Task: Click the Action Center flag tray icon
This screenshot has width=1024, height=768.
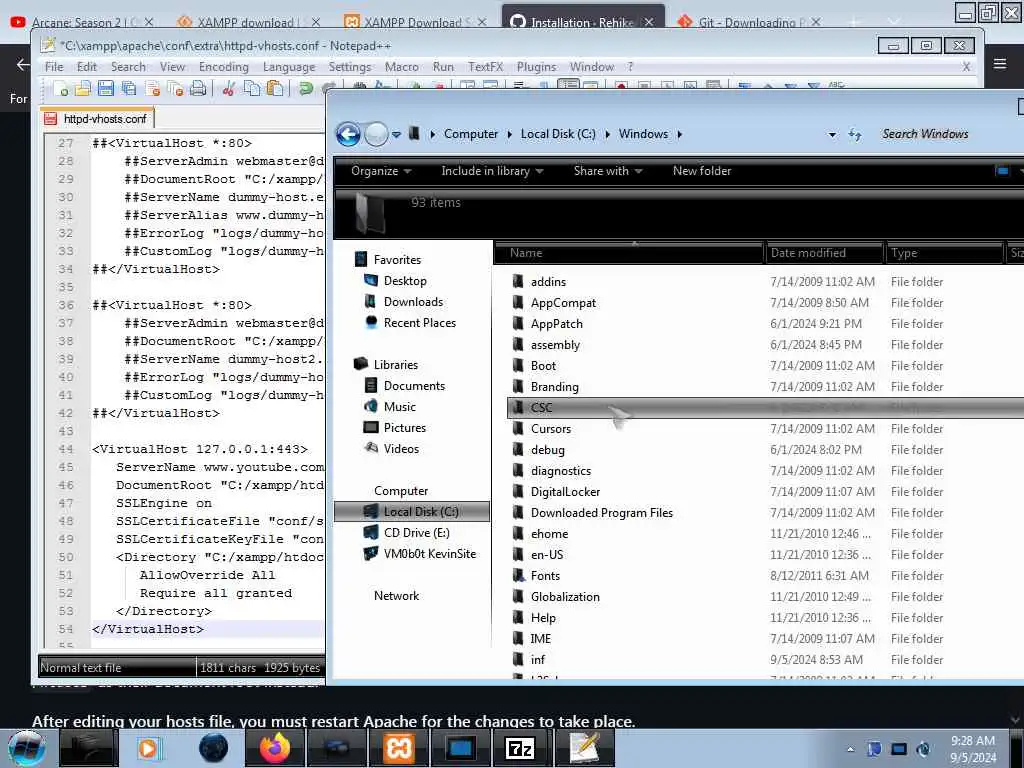Action: [x=874, y=749]
